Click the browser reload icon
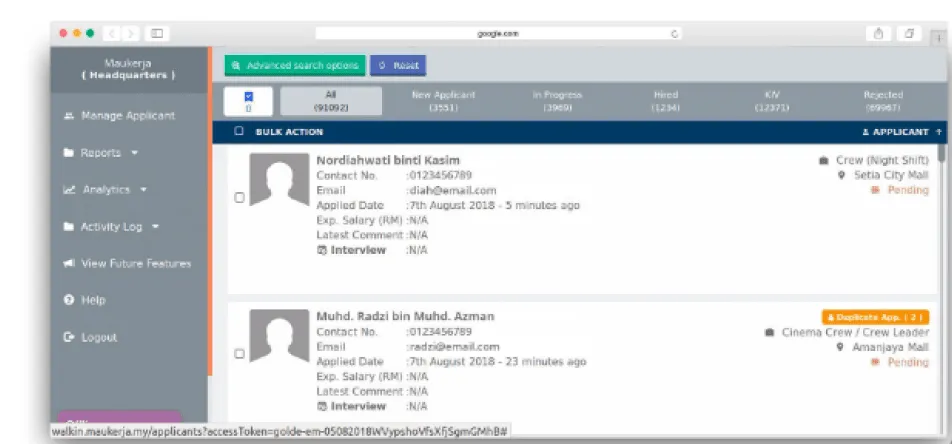The height and width of the screenshot is (444, 952). pos(674,34)
